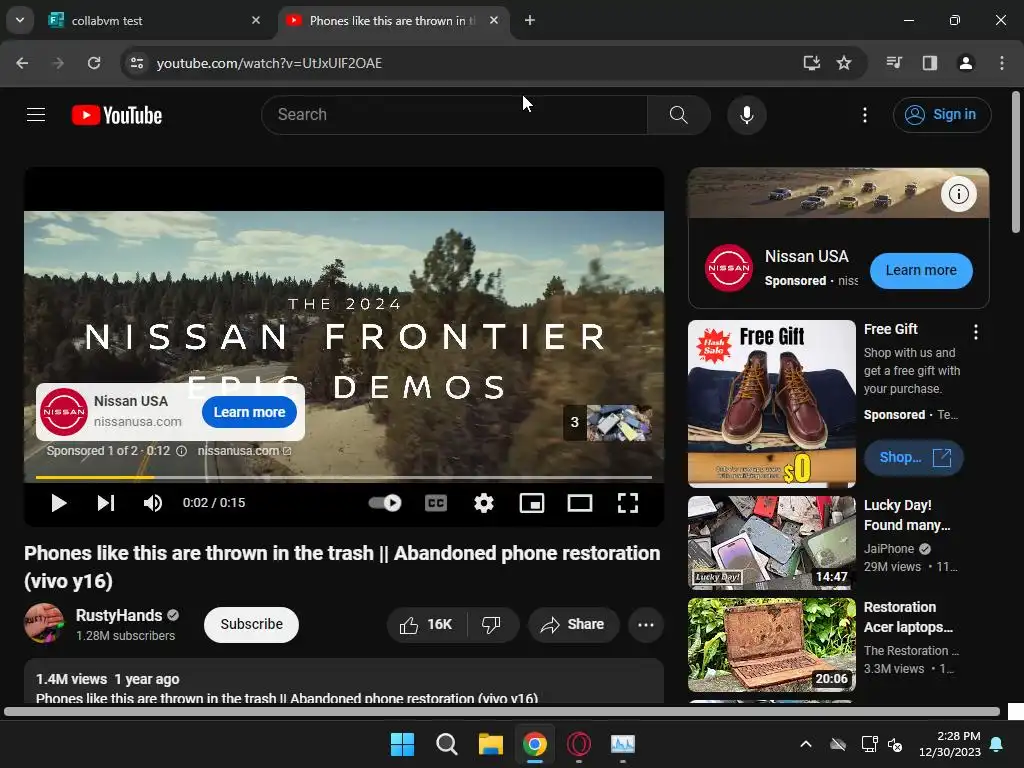Open media controls icon in Chrome toolbar
This screenshot has width=1024, height=768.
point(894,63)
